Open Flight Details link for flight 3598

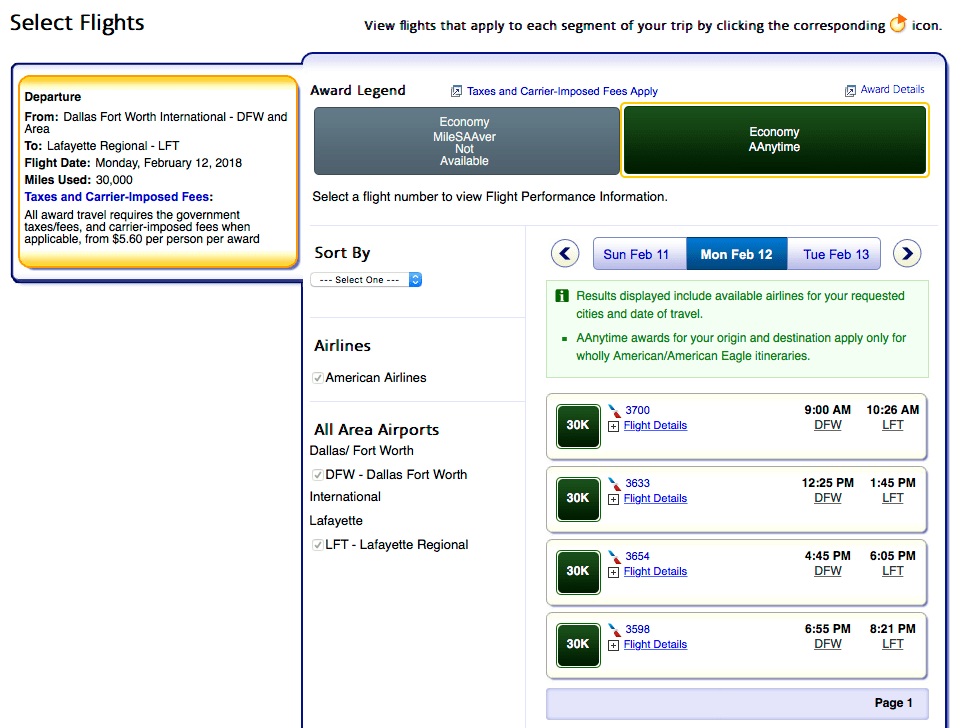(x=655, y=645)
